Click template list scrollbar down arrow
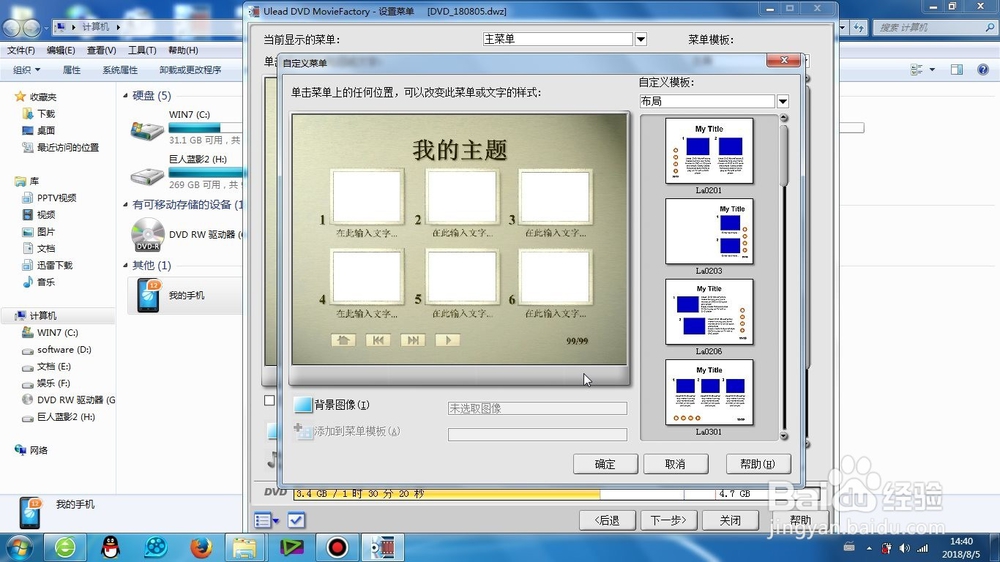Image resolution: width=1000 pixels, height=562 pixels. tap(784, 436)
